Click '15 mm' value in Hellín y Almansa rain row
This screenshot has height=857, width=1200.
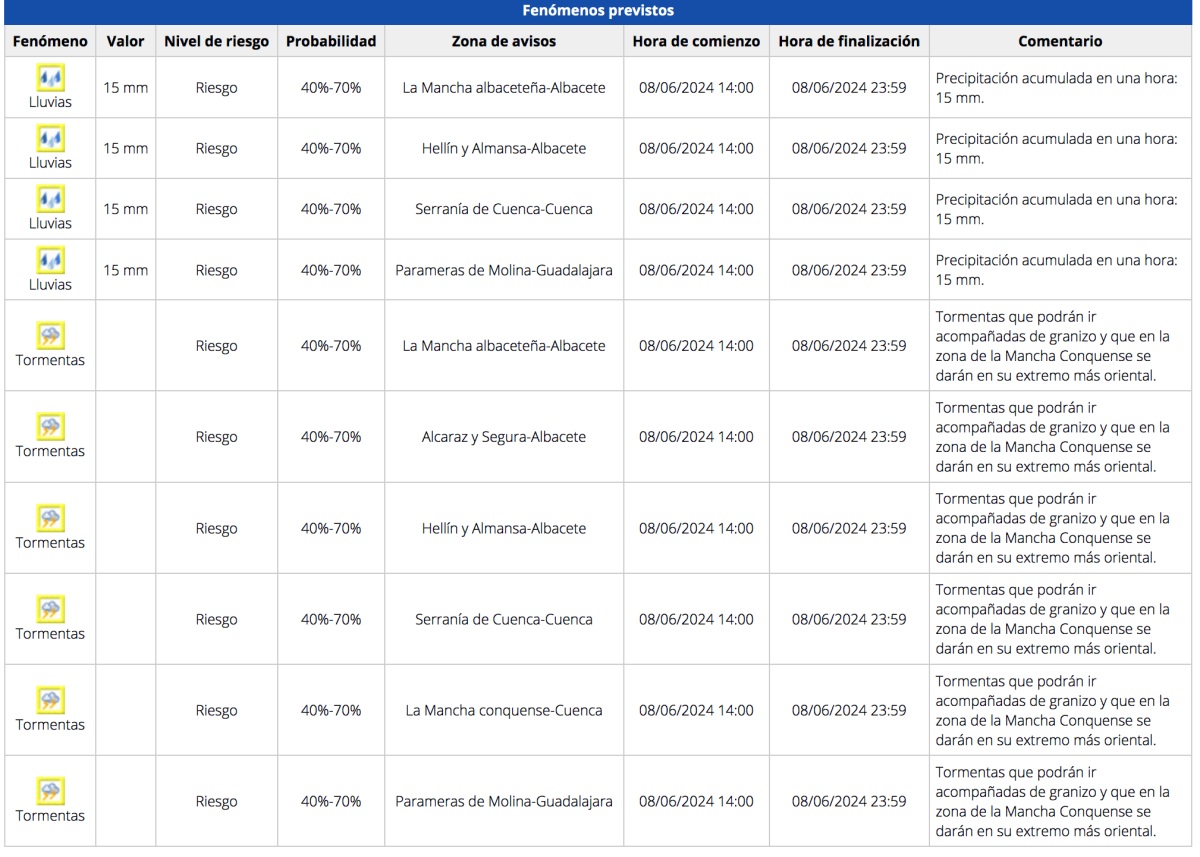pyautogui.click(x=126, y=148)
